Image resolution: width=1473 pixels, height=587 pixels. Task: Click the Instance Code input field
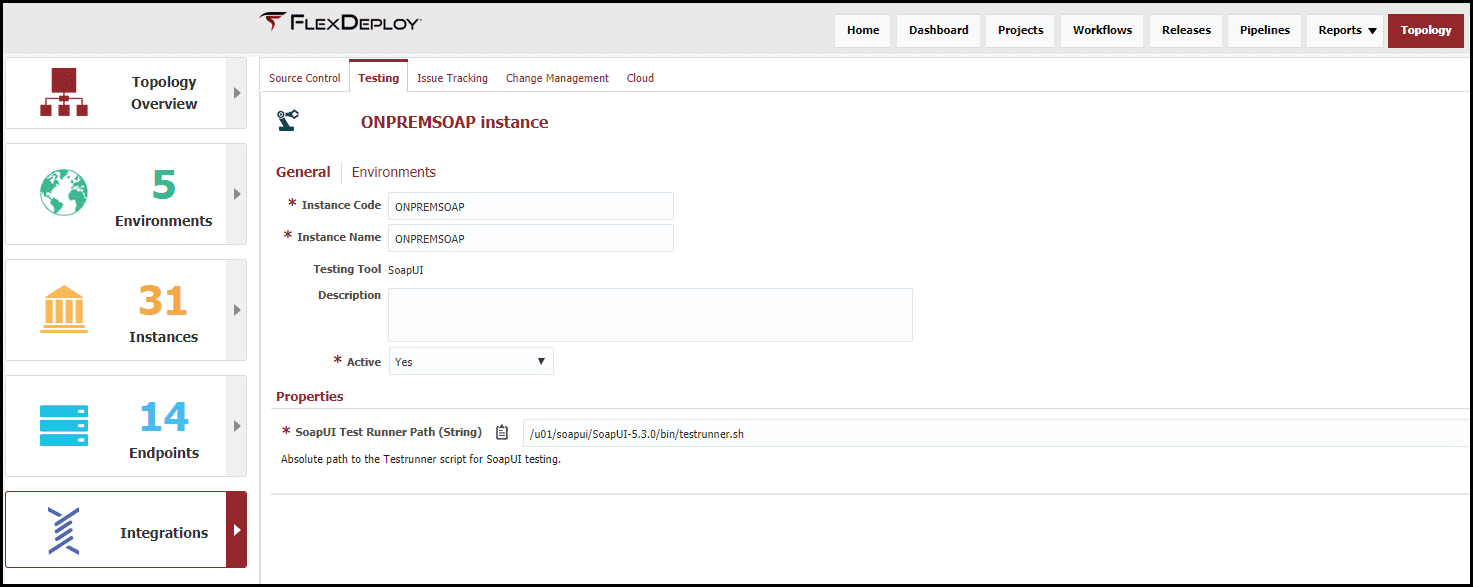pyautogui.click(x=531, y=206)
